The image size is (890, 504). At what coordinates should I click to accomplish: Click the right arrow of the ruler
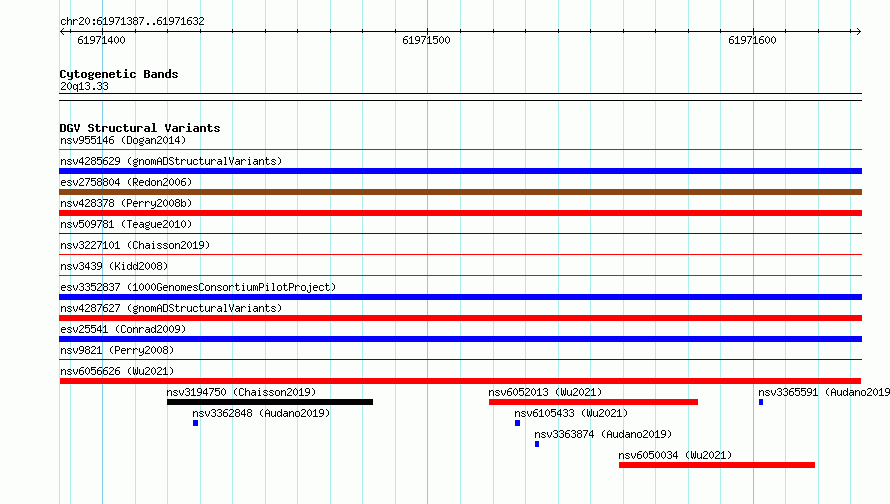click(x=858, y=32)
